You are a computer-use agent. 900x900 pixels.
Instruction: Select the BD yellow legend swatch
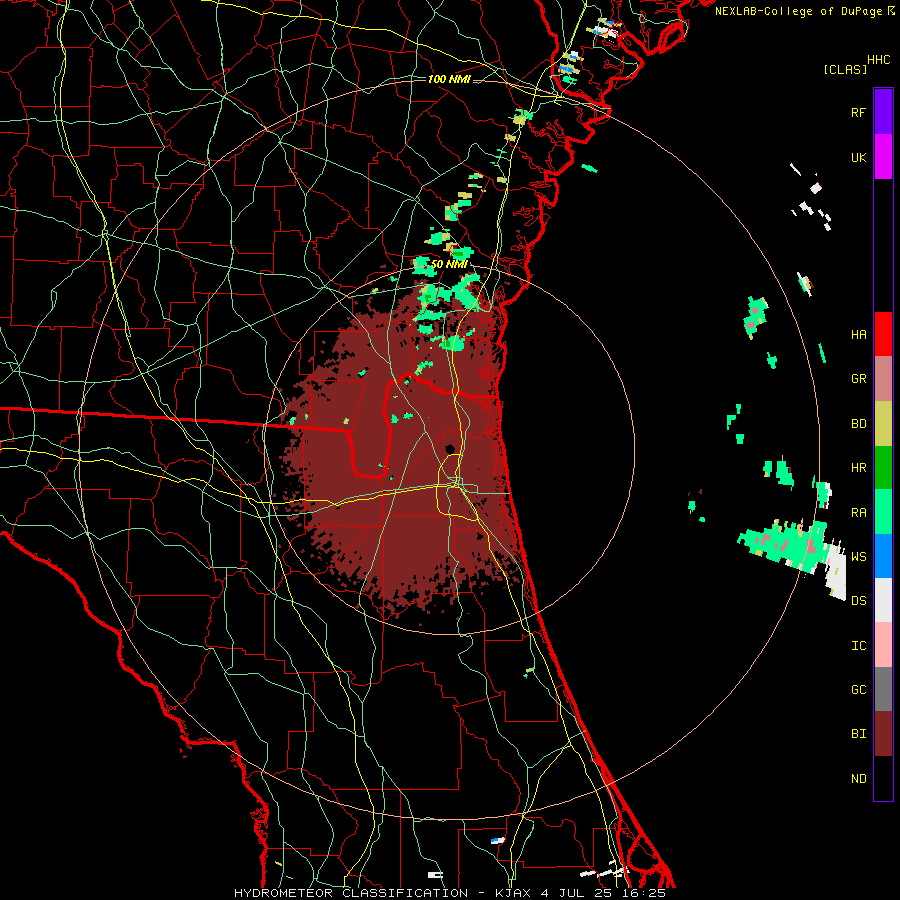pos(883,424)
